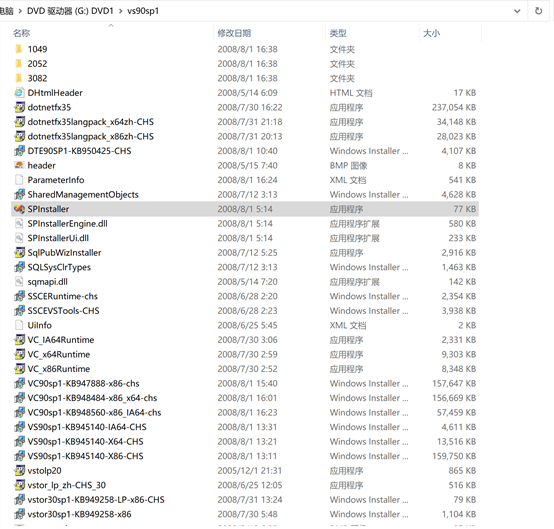The width and height of the screenshot is (554, 529).
Task: Sort files by 类型 column
Action: (x=338, y=33)
